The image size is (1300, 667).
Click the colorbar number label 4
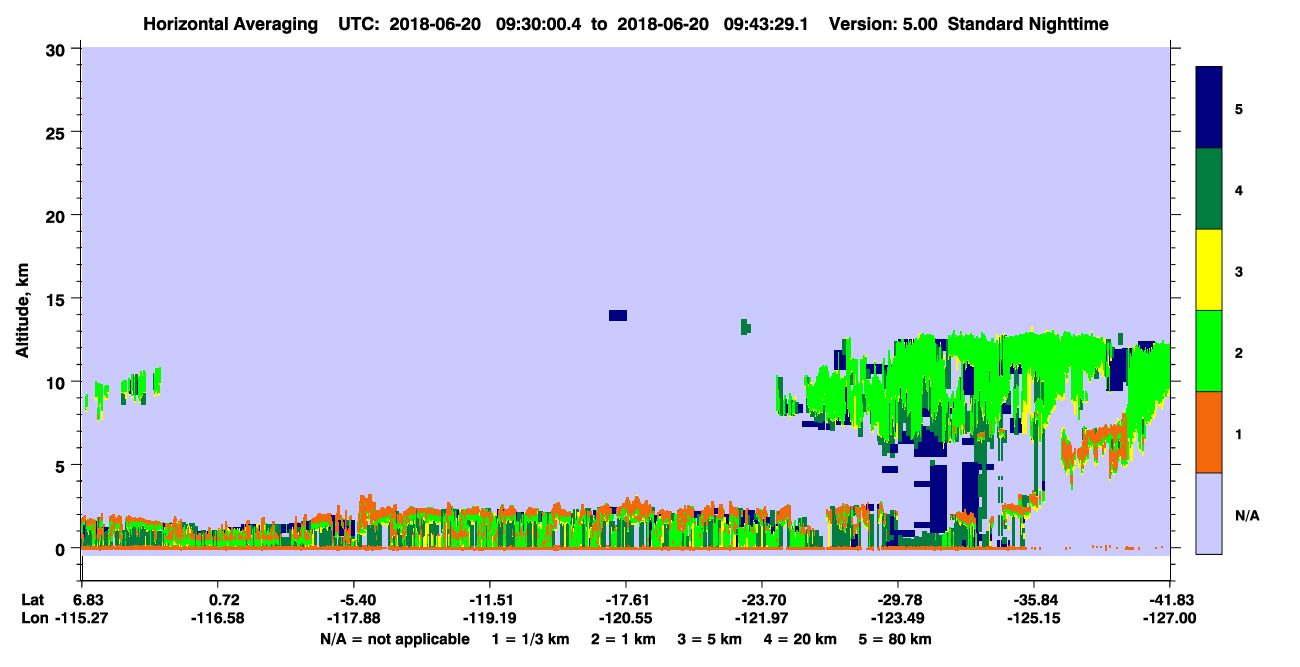coord(1239,189)
